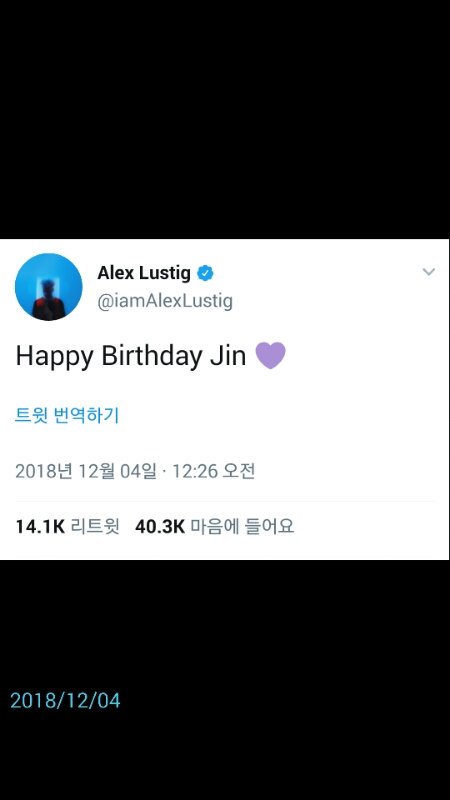450x800 pixels.
Task: Click the word Birthday in the tweet
Action: [x=152, y=355]
